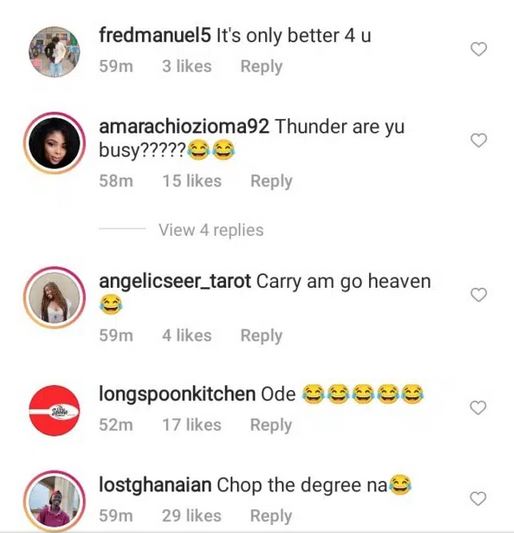Like lostghanaian's comment with heart icon

(478, 498)
